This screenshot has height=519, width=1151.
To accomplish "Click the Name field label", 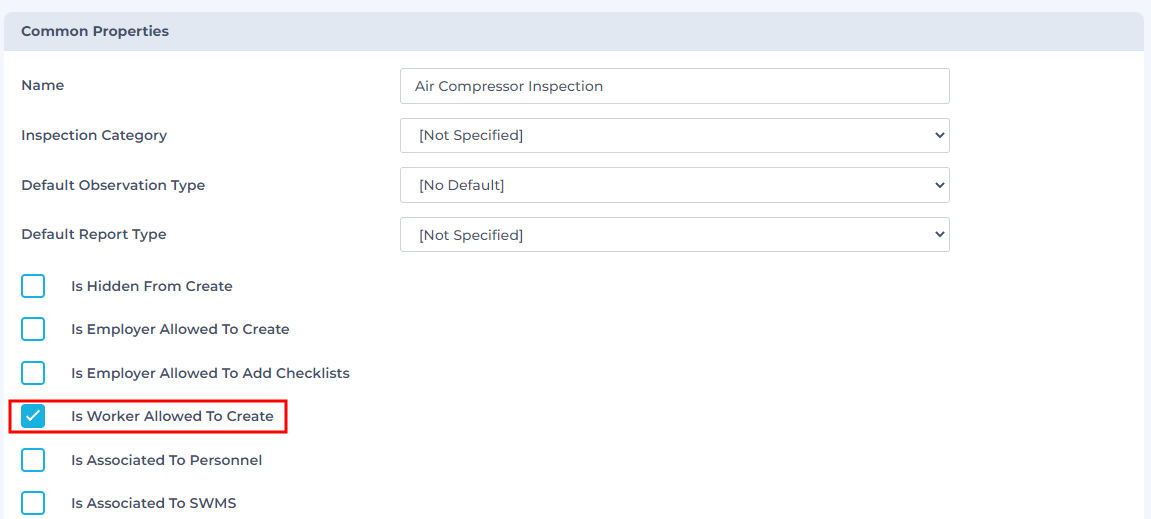I will pos(43,85).
